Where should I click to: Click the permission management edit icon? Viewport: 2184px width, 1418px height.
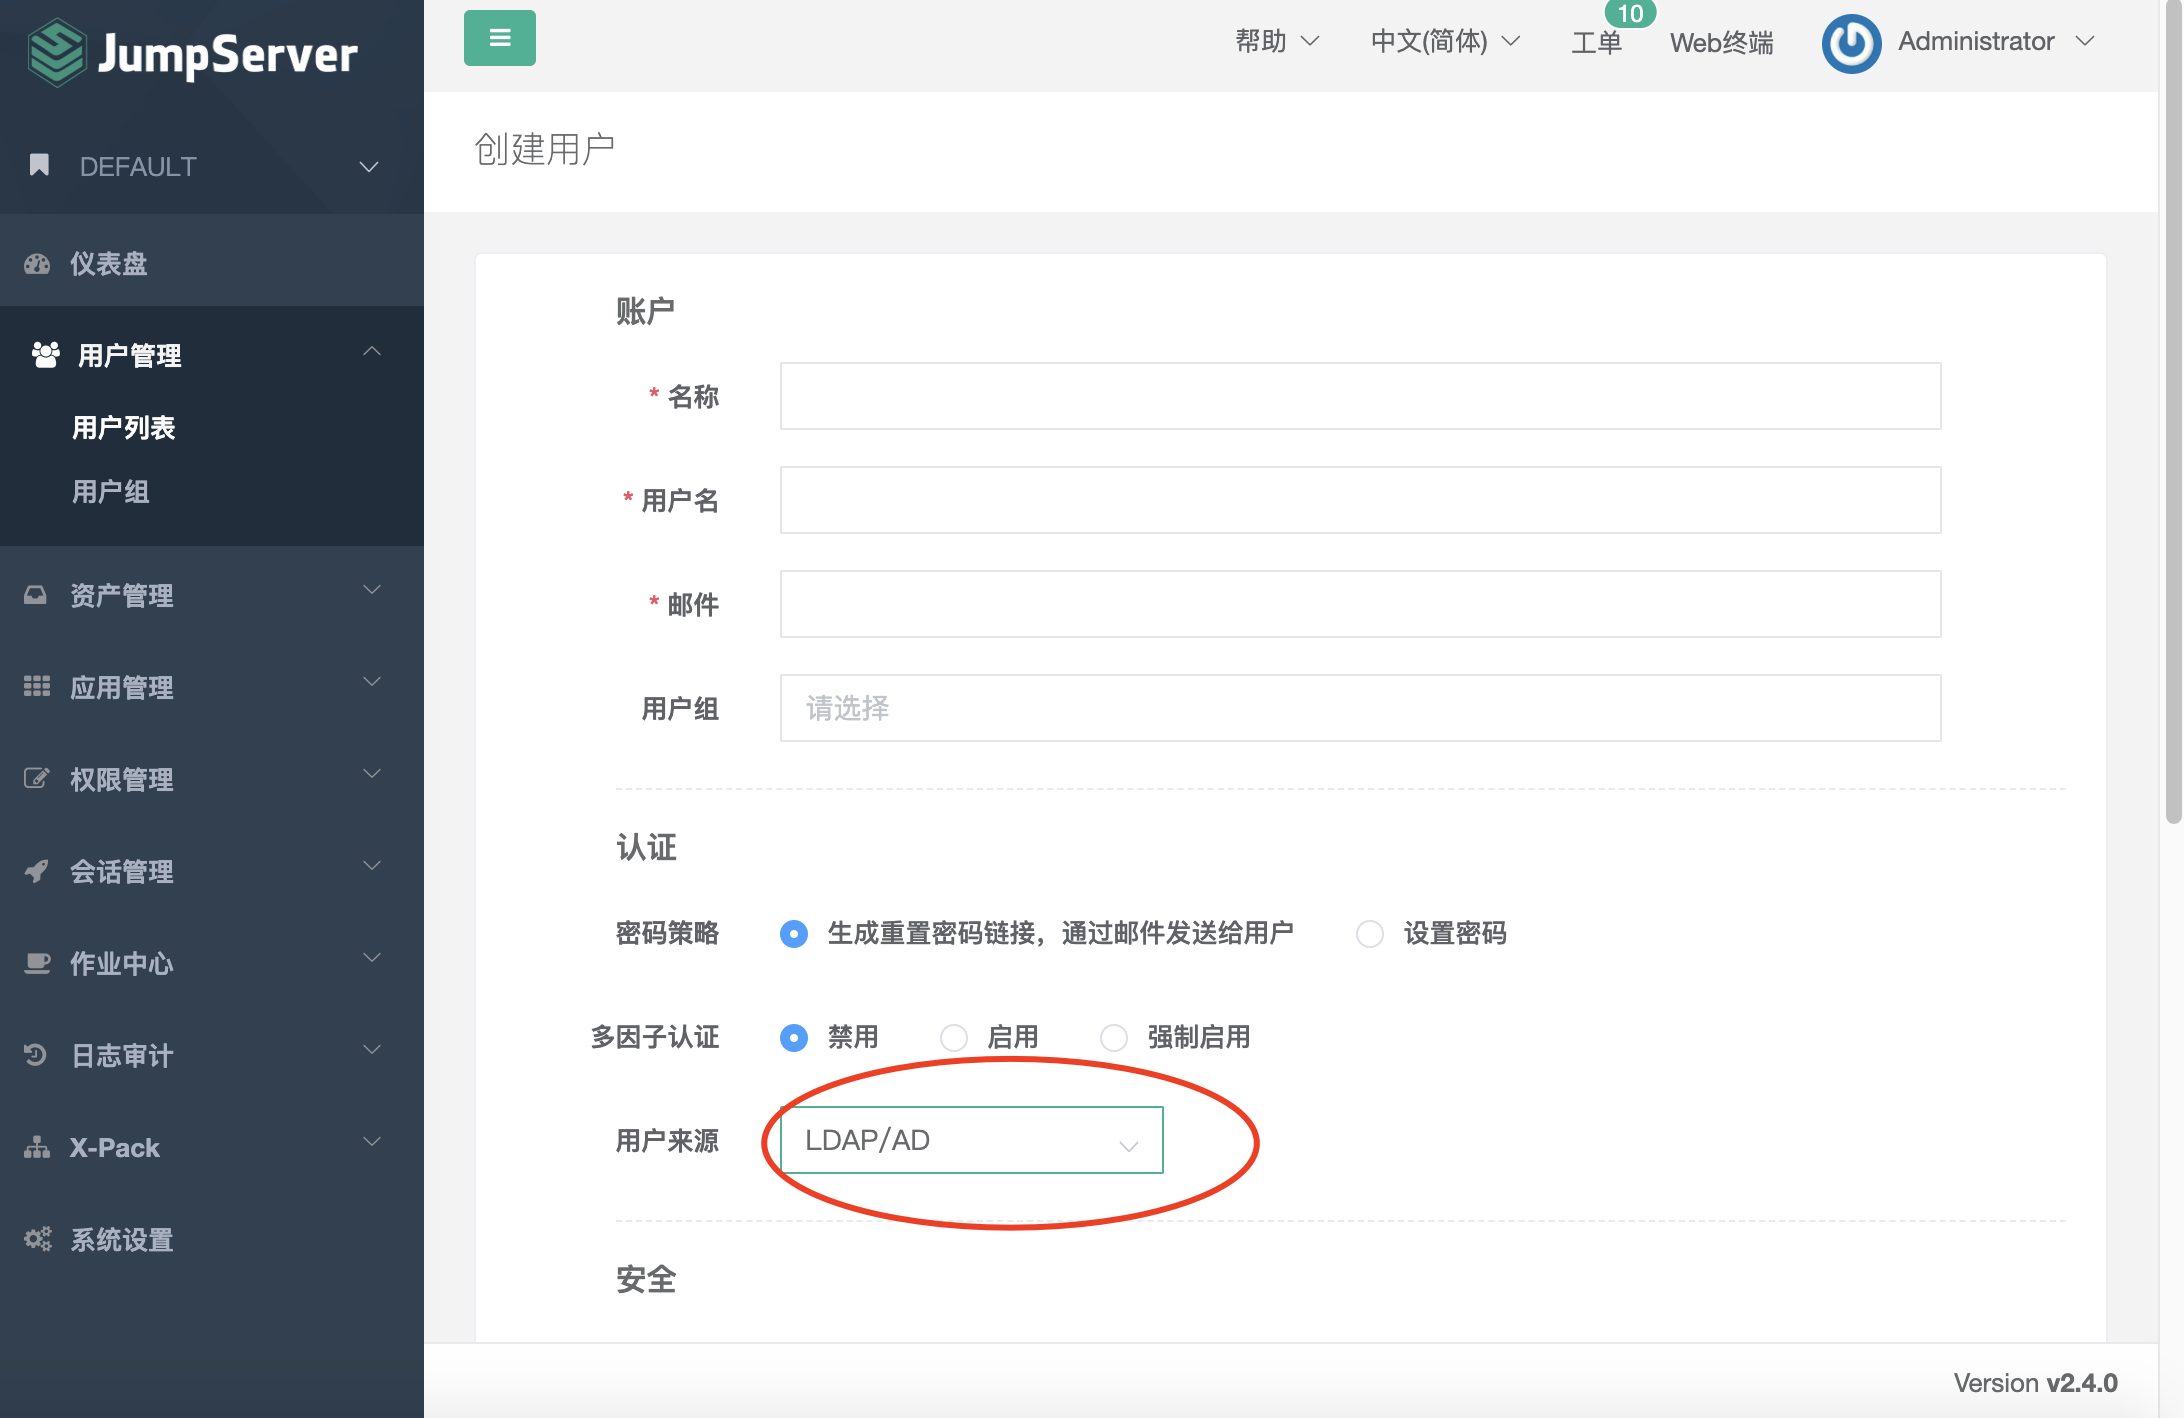pyautogui.click(x=37, y=778)
